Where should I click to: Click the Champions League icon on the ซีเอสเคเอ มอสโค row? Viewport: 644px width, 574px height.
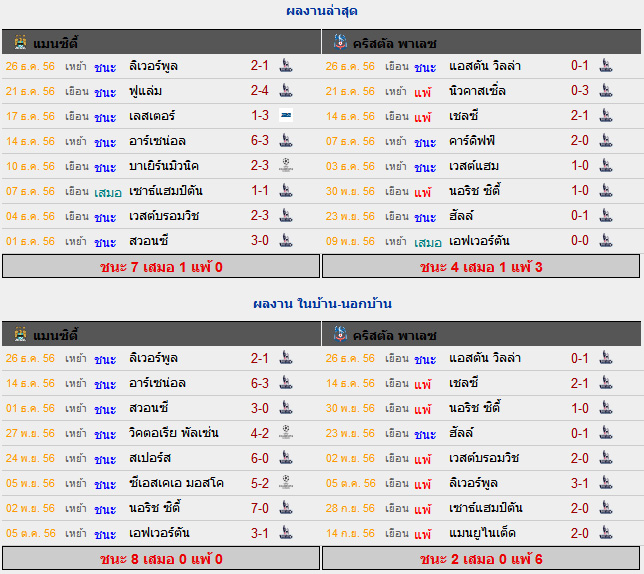point(286,482)
